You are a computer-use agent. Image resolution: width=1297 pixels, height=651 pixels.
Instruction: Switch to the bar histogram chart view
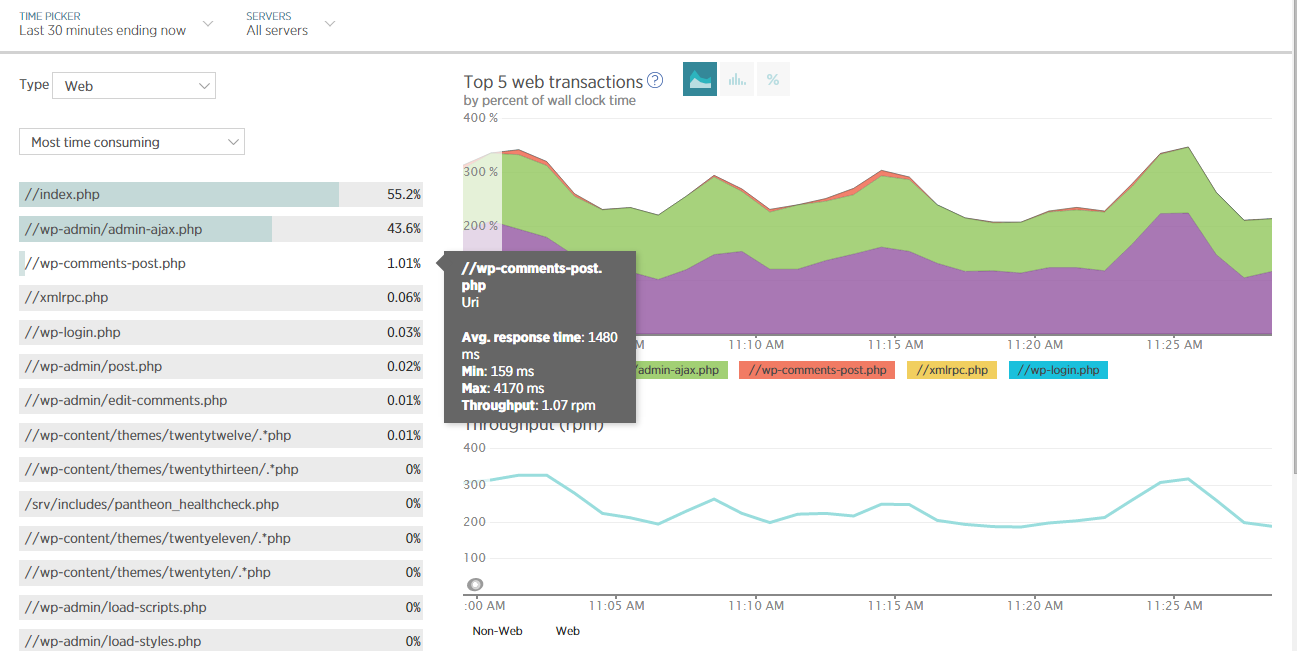click(737, 80)
